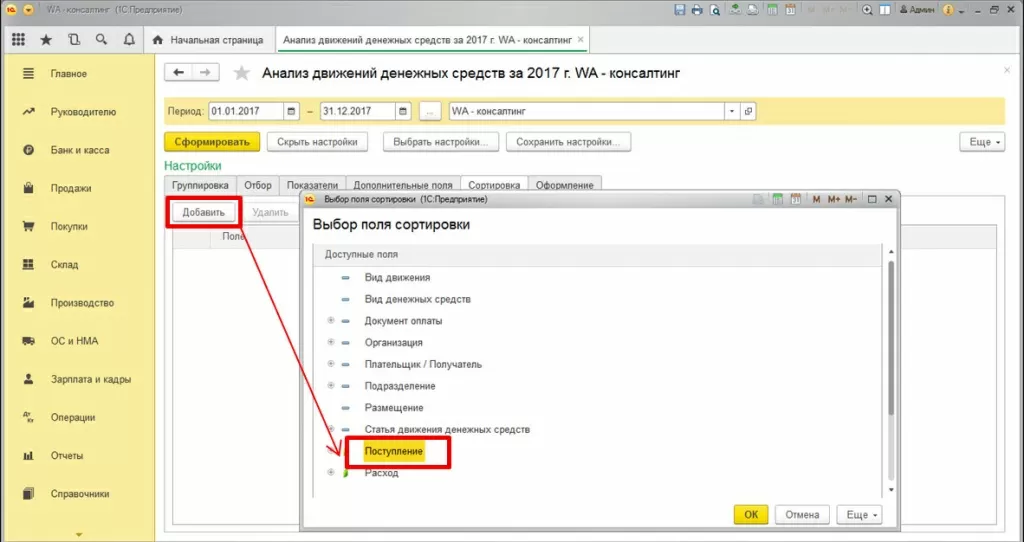Go to home page house icon
The image size is (1024, 542).
tap(157, 40)
